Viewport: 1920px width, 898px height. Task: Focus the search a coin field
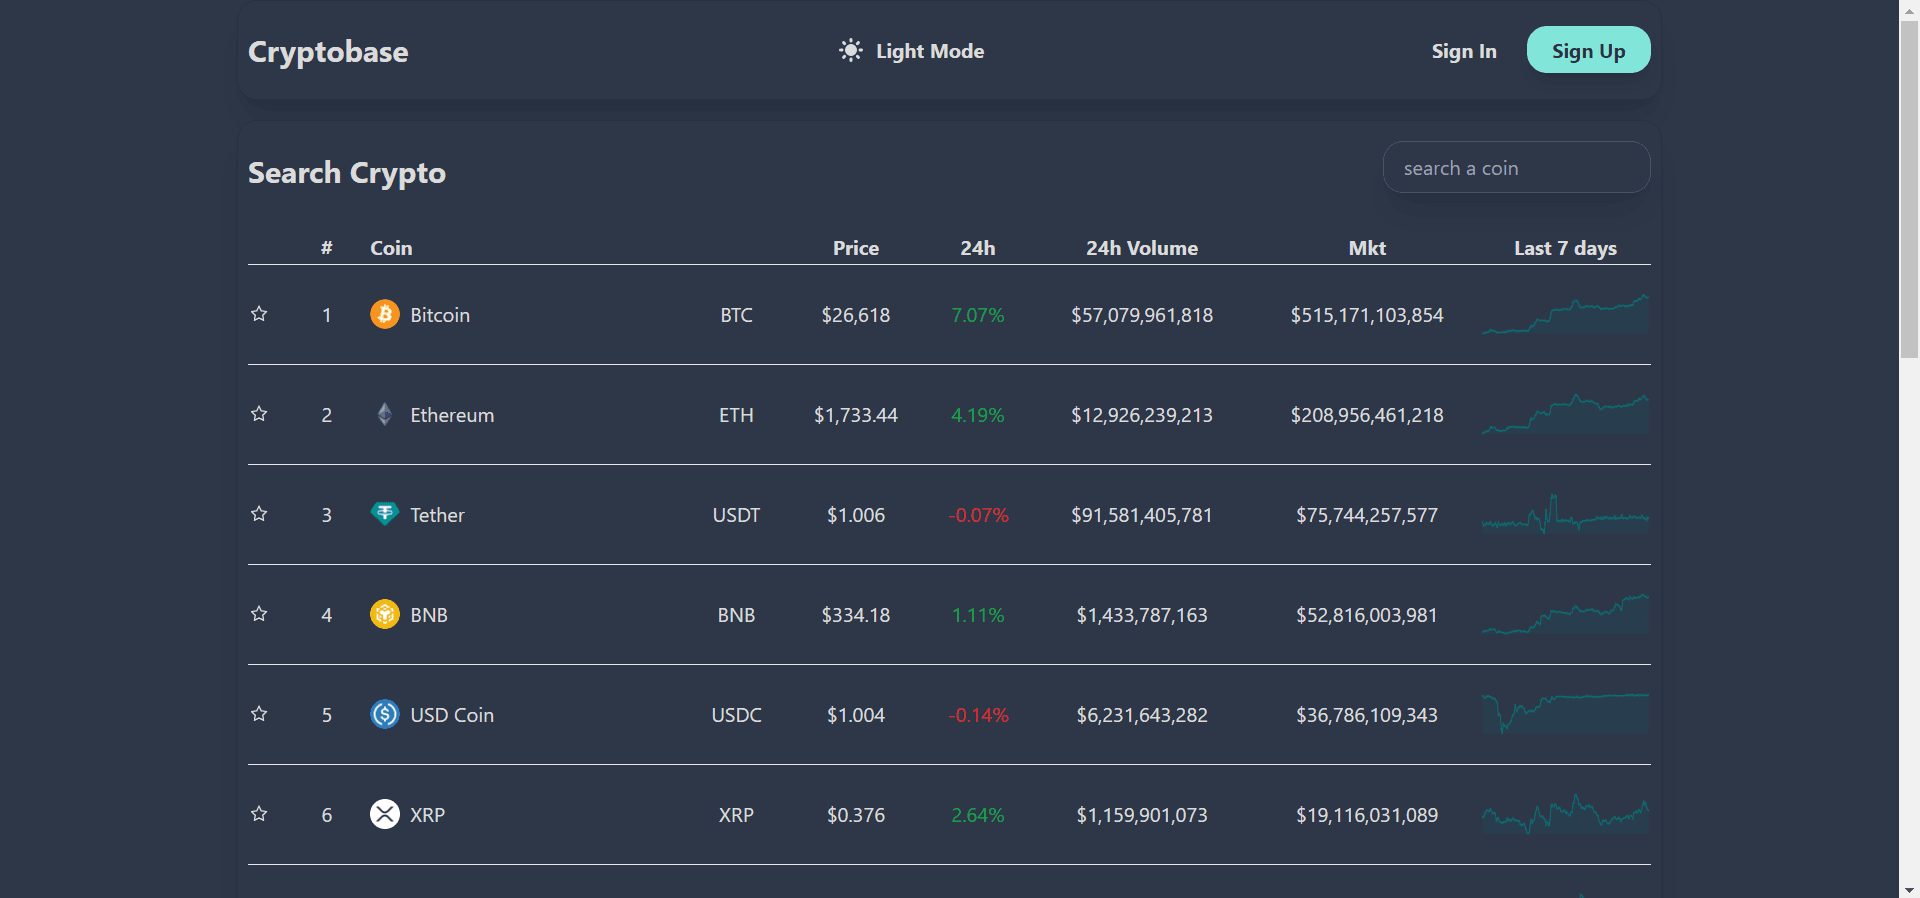coord(1517,167)
